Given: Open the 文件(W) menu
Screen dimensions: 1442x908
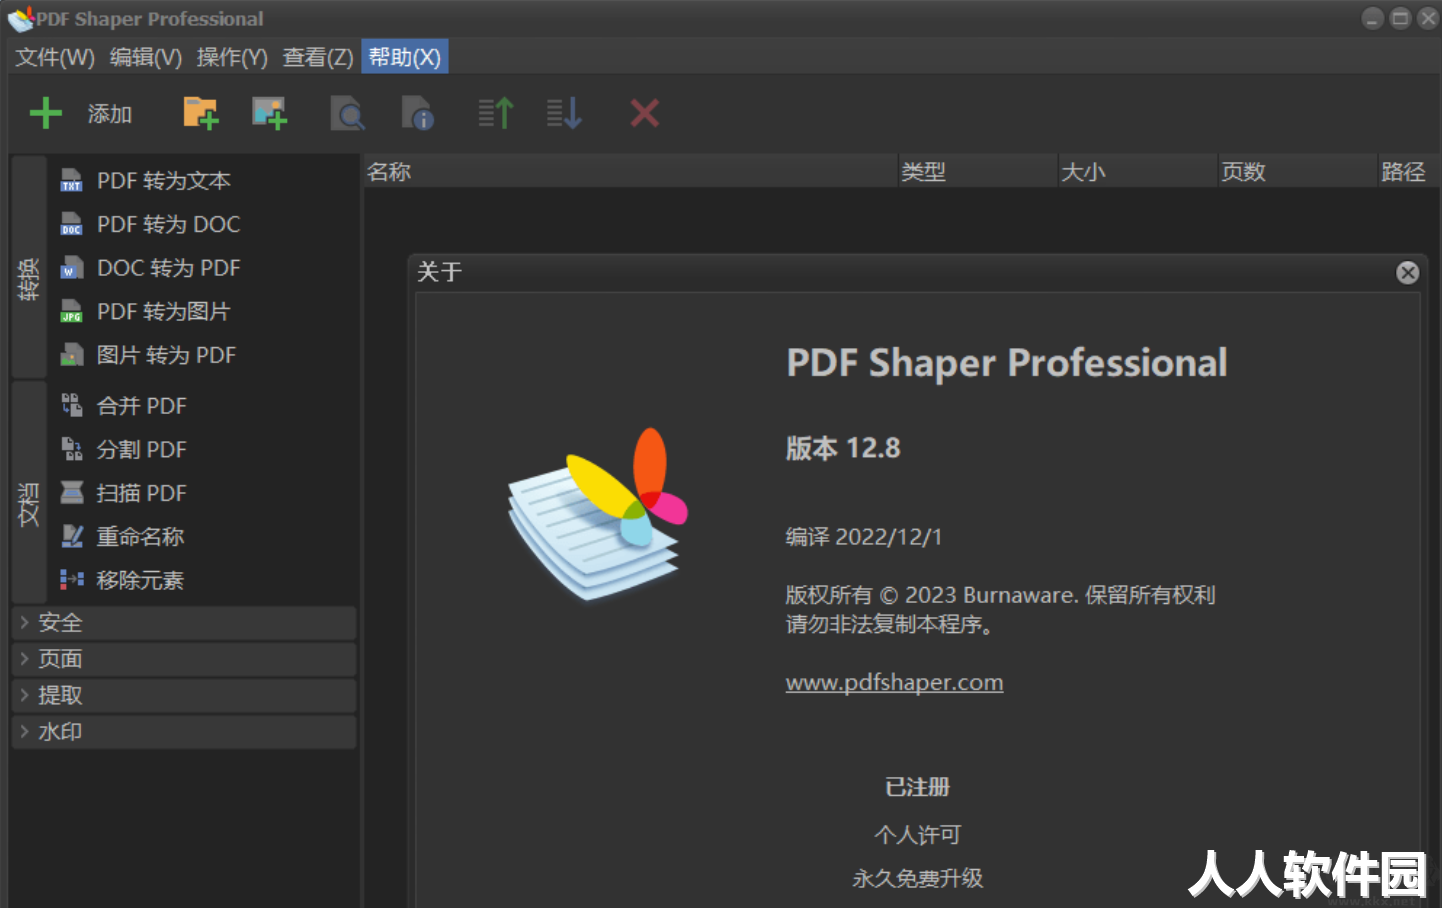Looking at the screenshot, I should (x=55, y=57).
